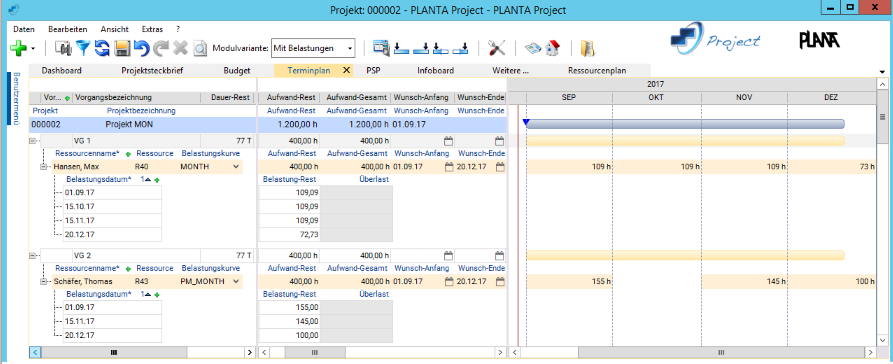Open the Extras menu
The image size is (893, 364).
pyautogui.click(x=152, y=29)
